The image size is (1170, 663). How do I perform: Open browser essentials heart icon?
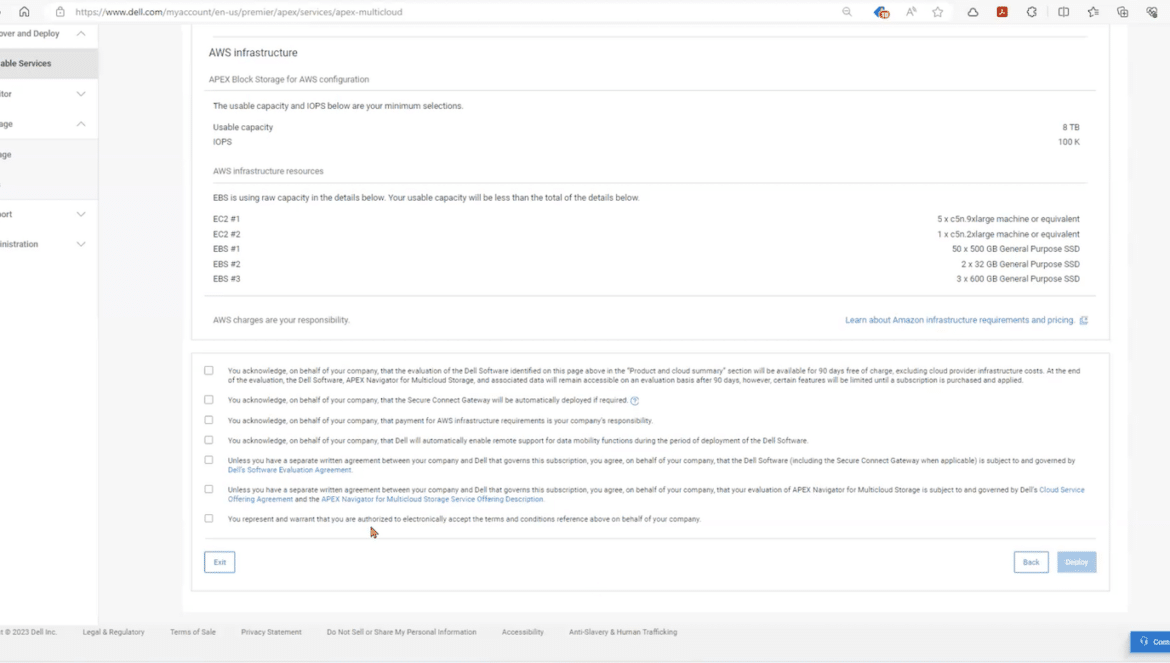1152,12
